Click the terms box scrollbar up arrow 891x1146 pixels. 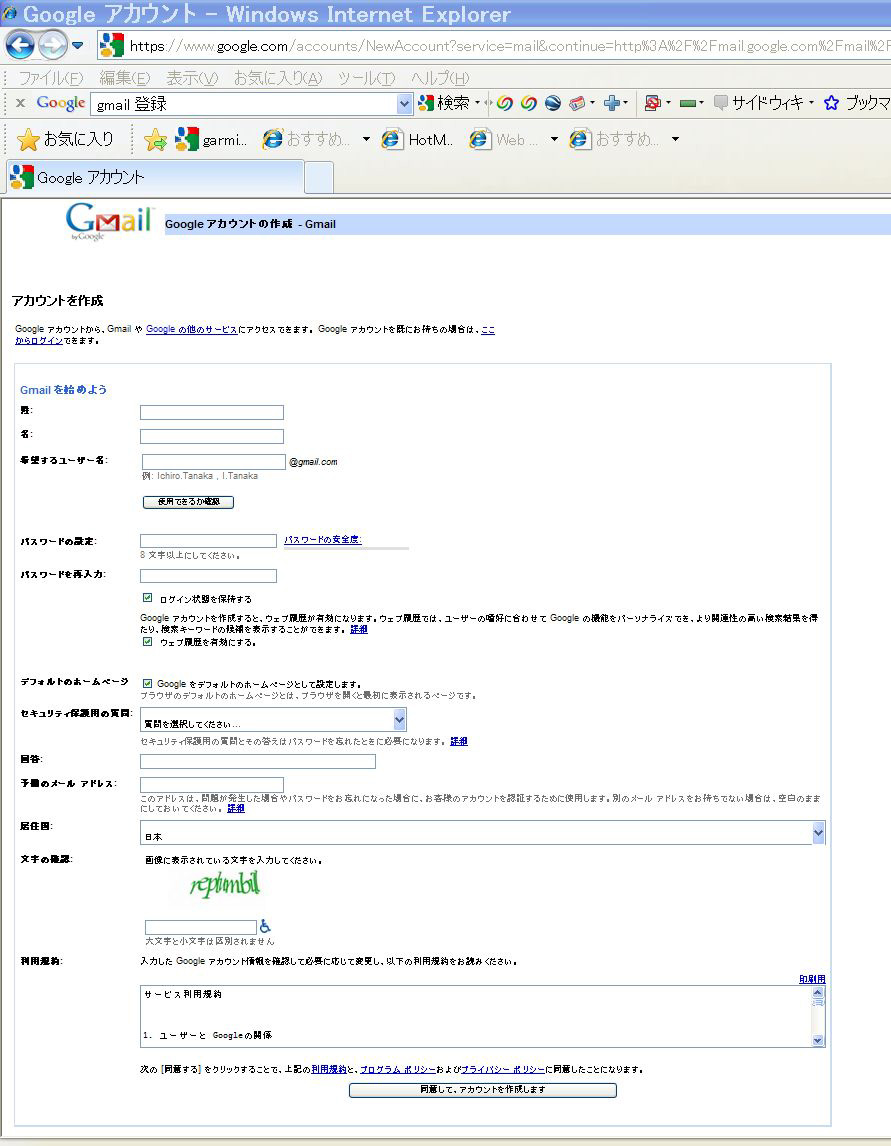coord(818,993)
